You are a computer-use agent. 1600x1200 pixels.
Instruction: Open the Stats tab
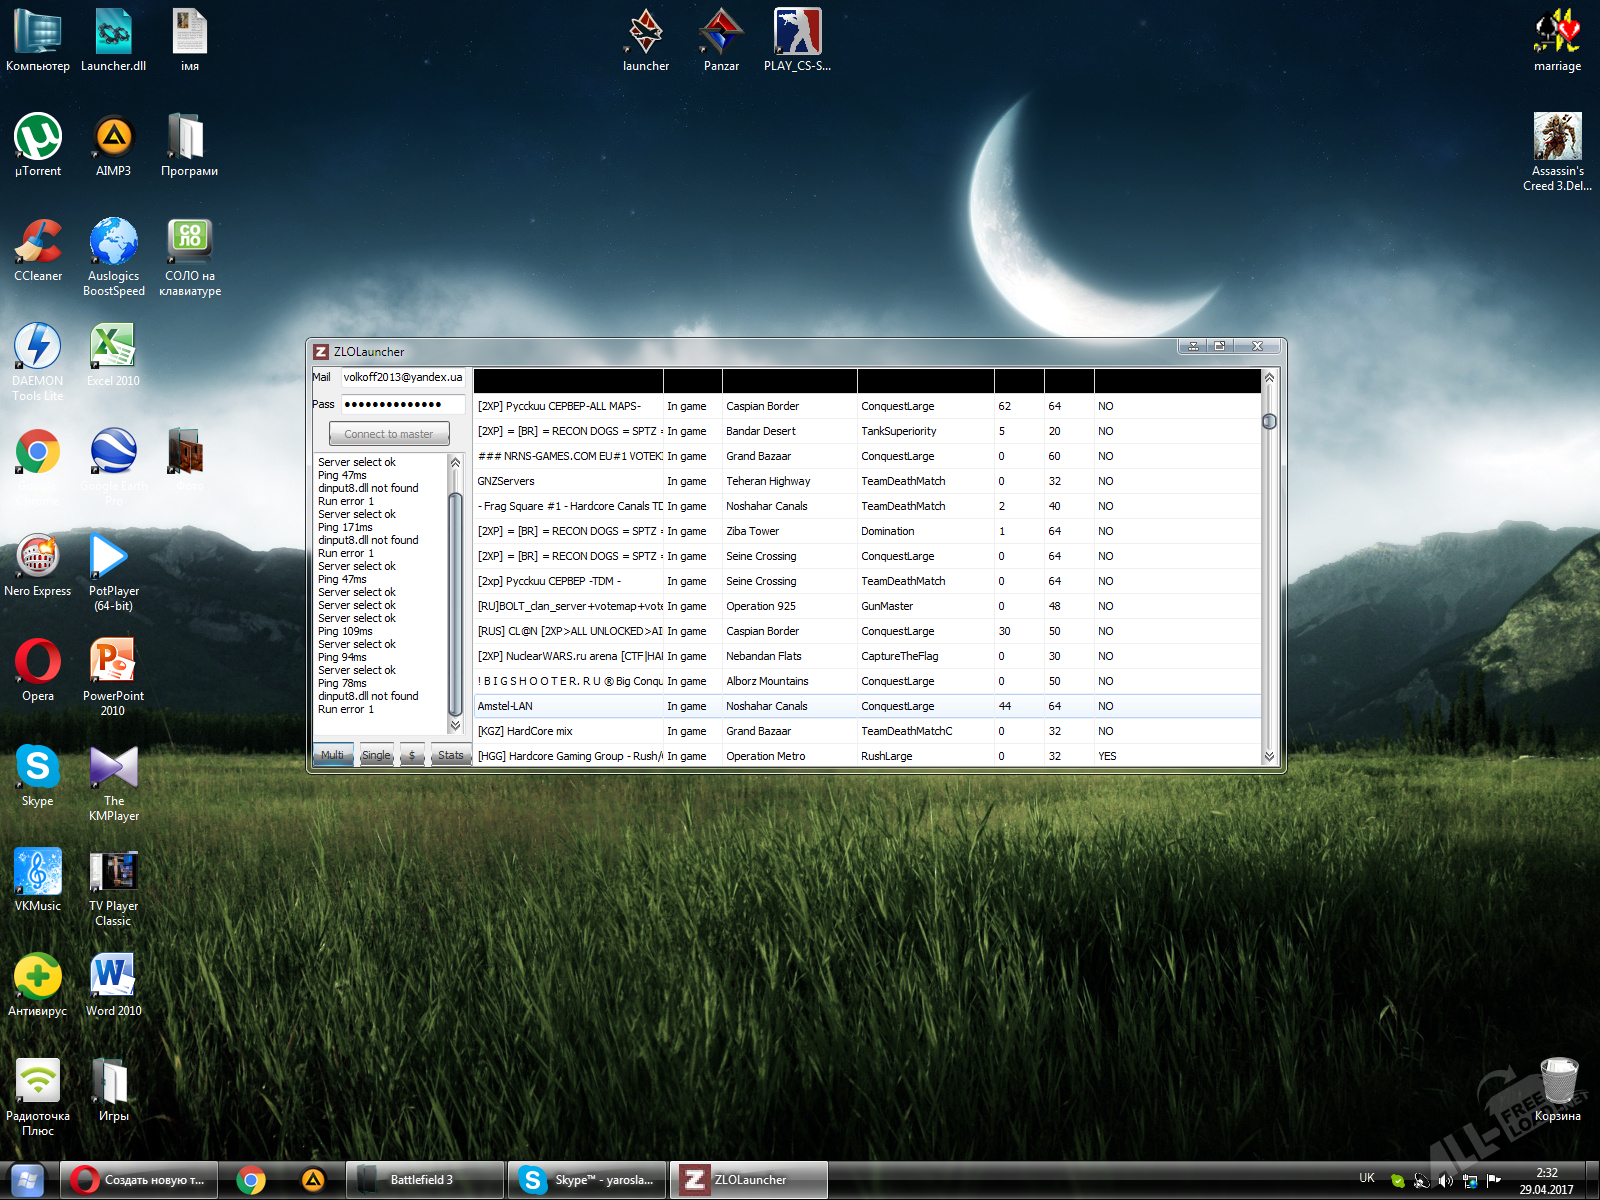pos(450,755)
